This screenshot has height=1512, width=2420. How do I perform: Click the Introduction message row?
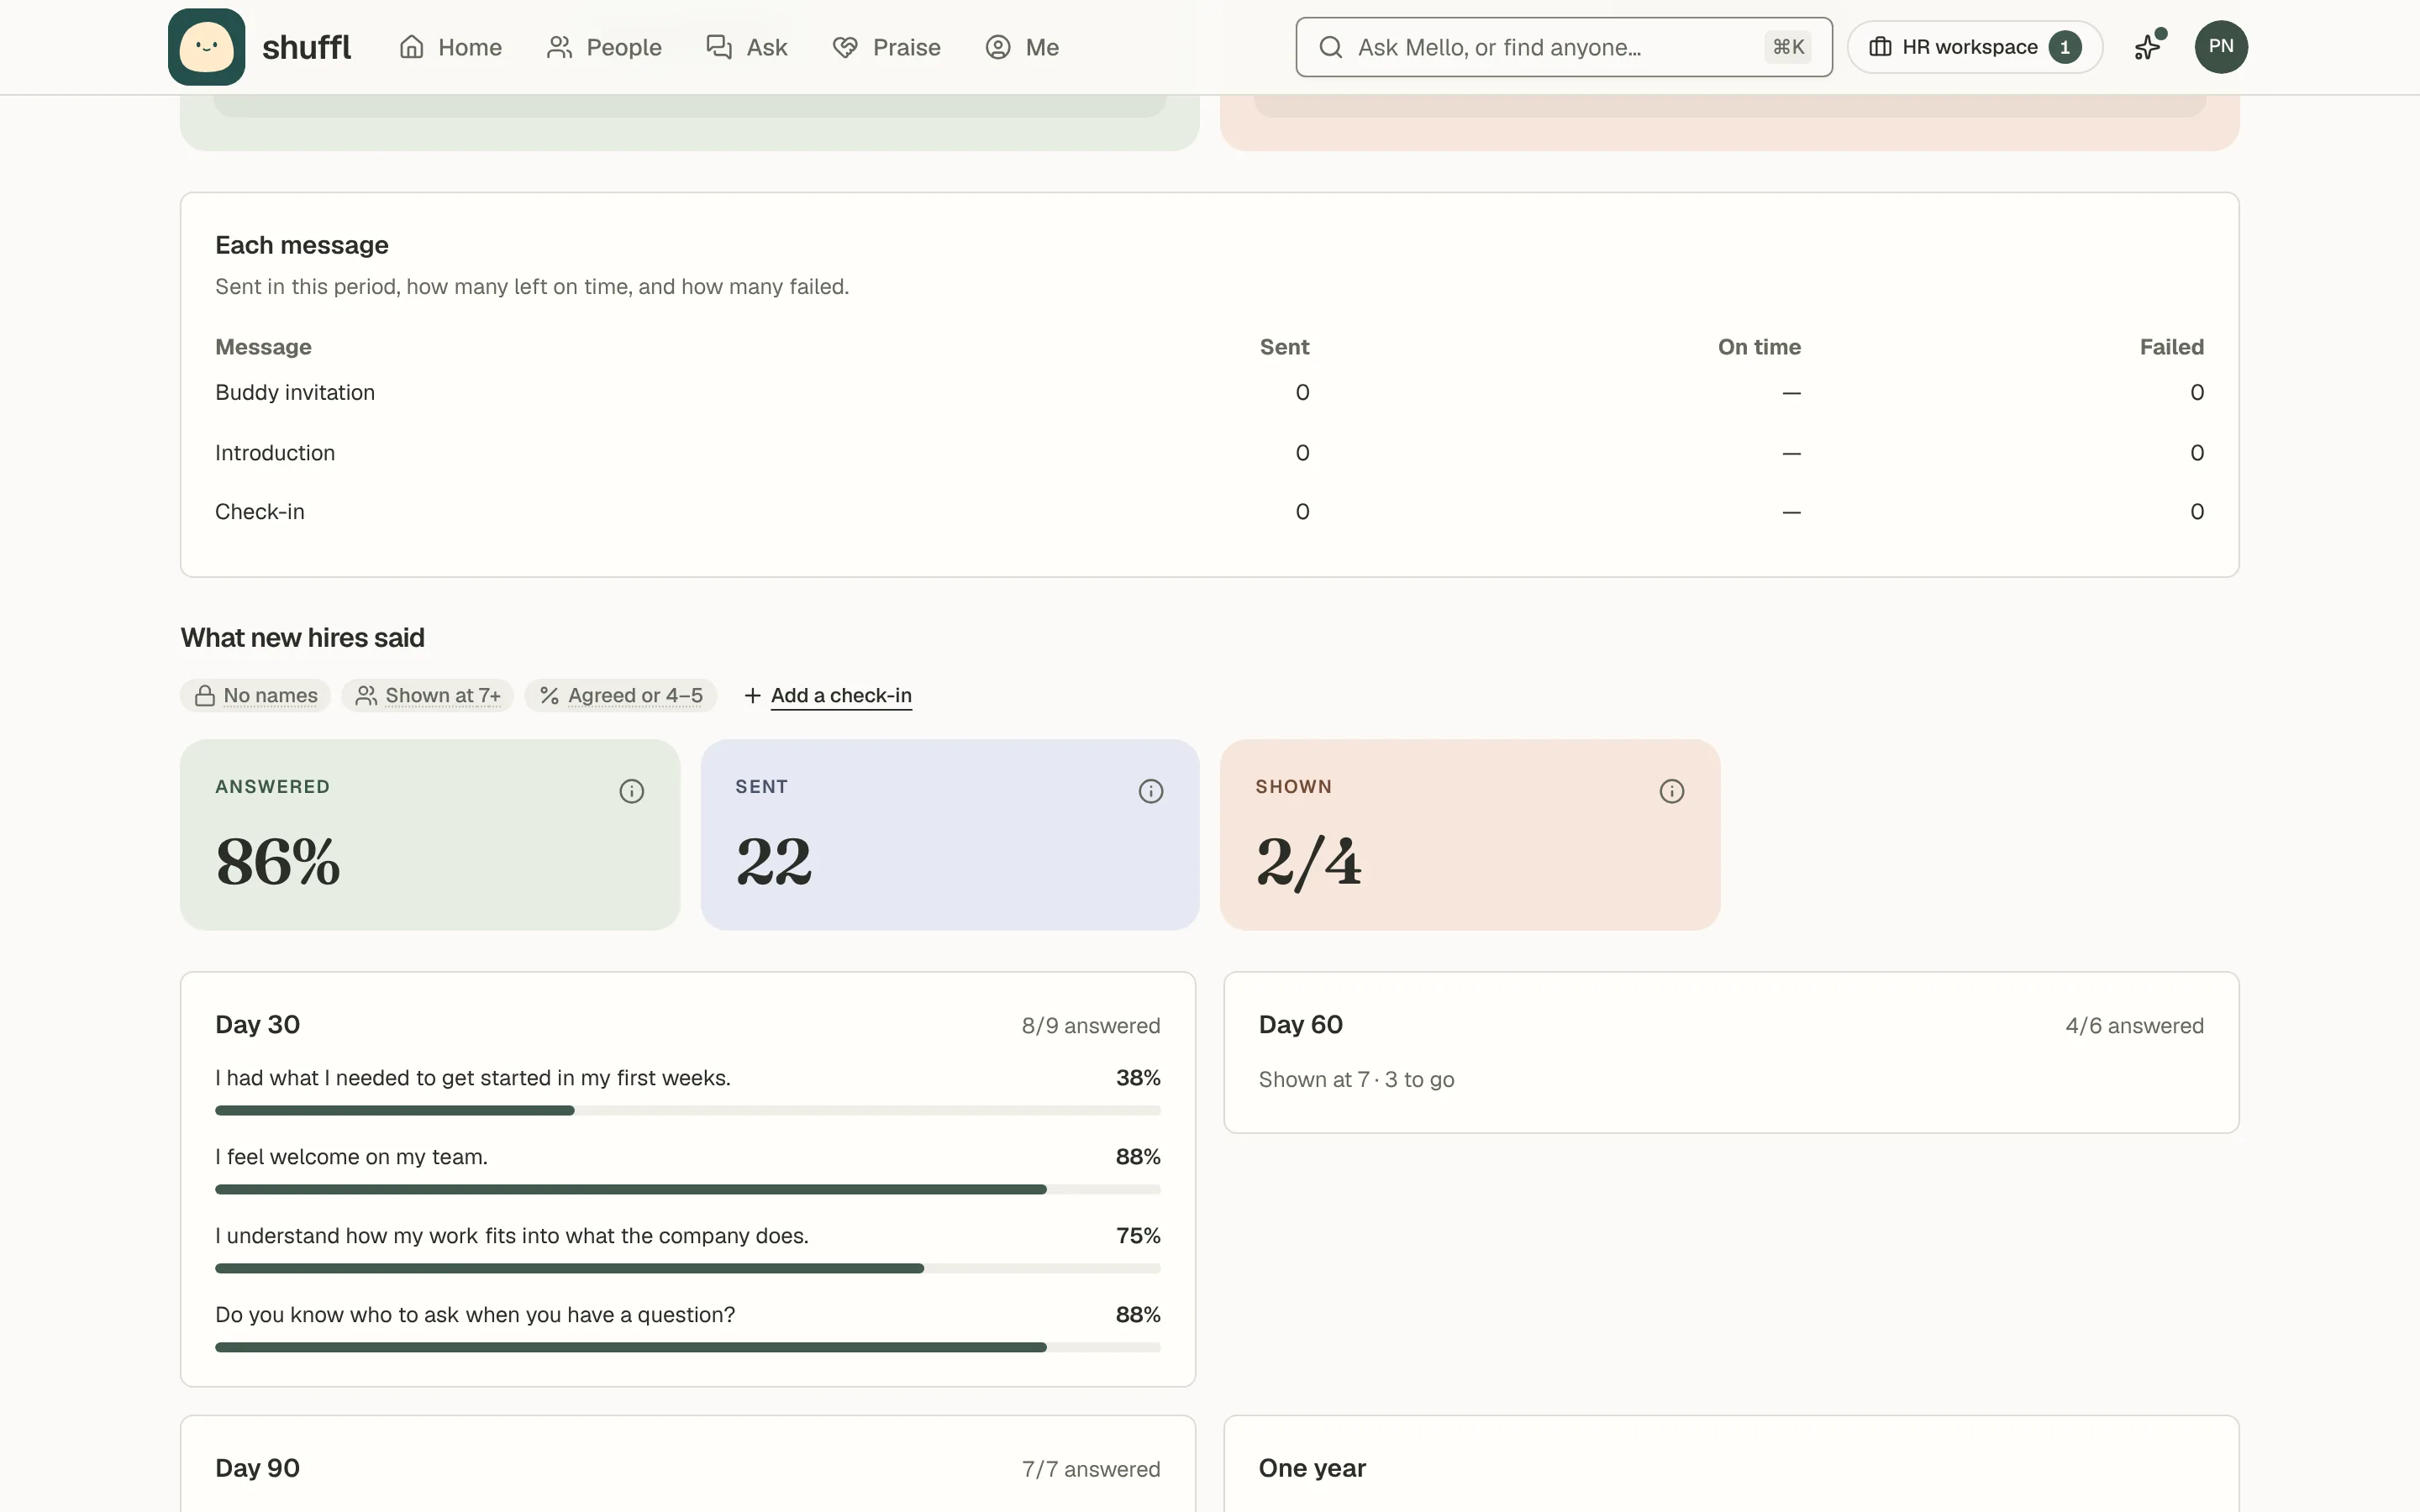[x=1210, y=453]
